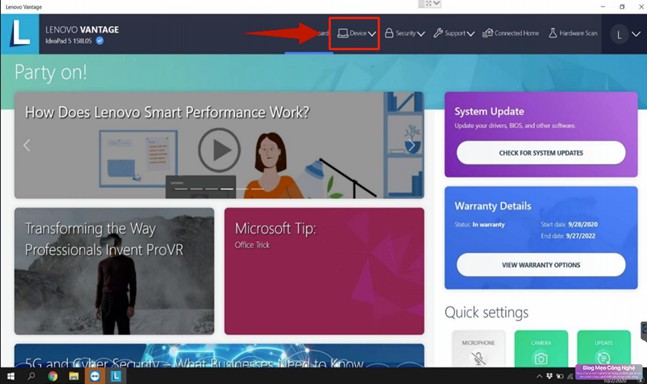647x384 pixels.
Task: Open the Hardware Scan menu item
Action: (573, 33)
